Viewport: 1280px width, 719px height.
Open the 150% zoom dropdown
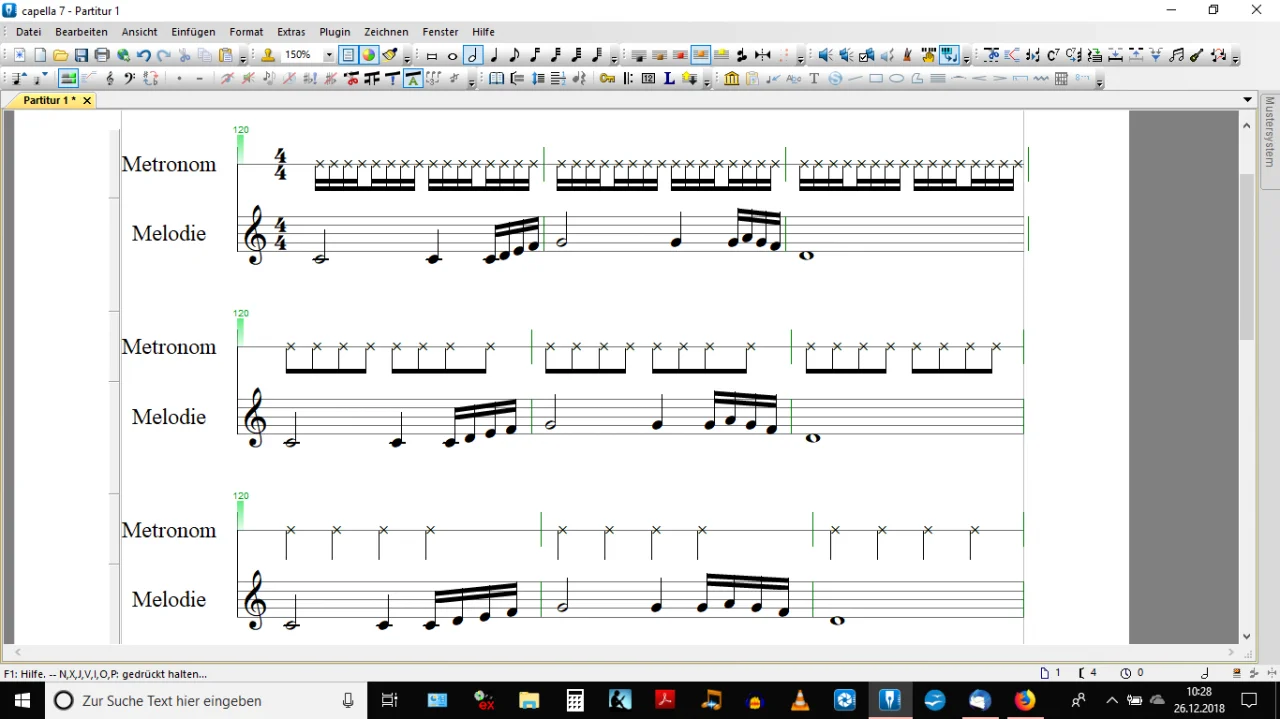tap(329, 56)
